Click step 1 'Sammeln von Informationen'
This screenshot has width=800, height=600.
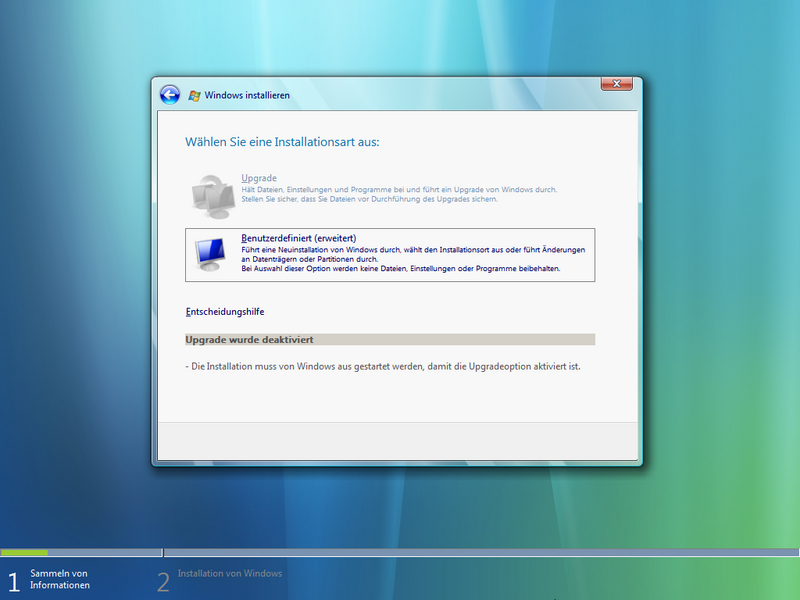(60, 579)
